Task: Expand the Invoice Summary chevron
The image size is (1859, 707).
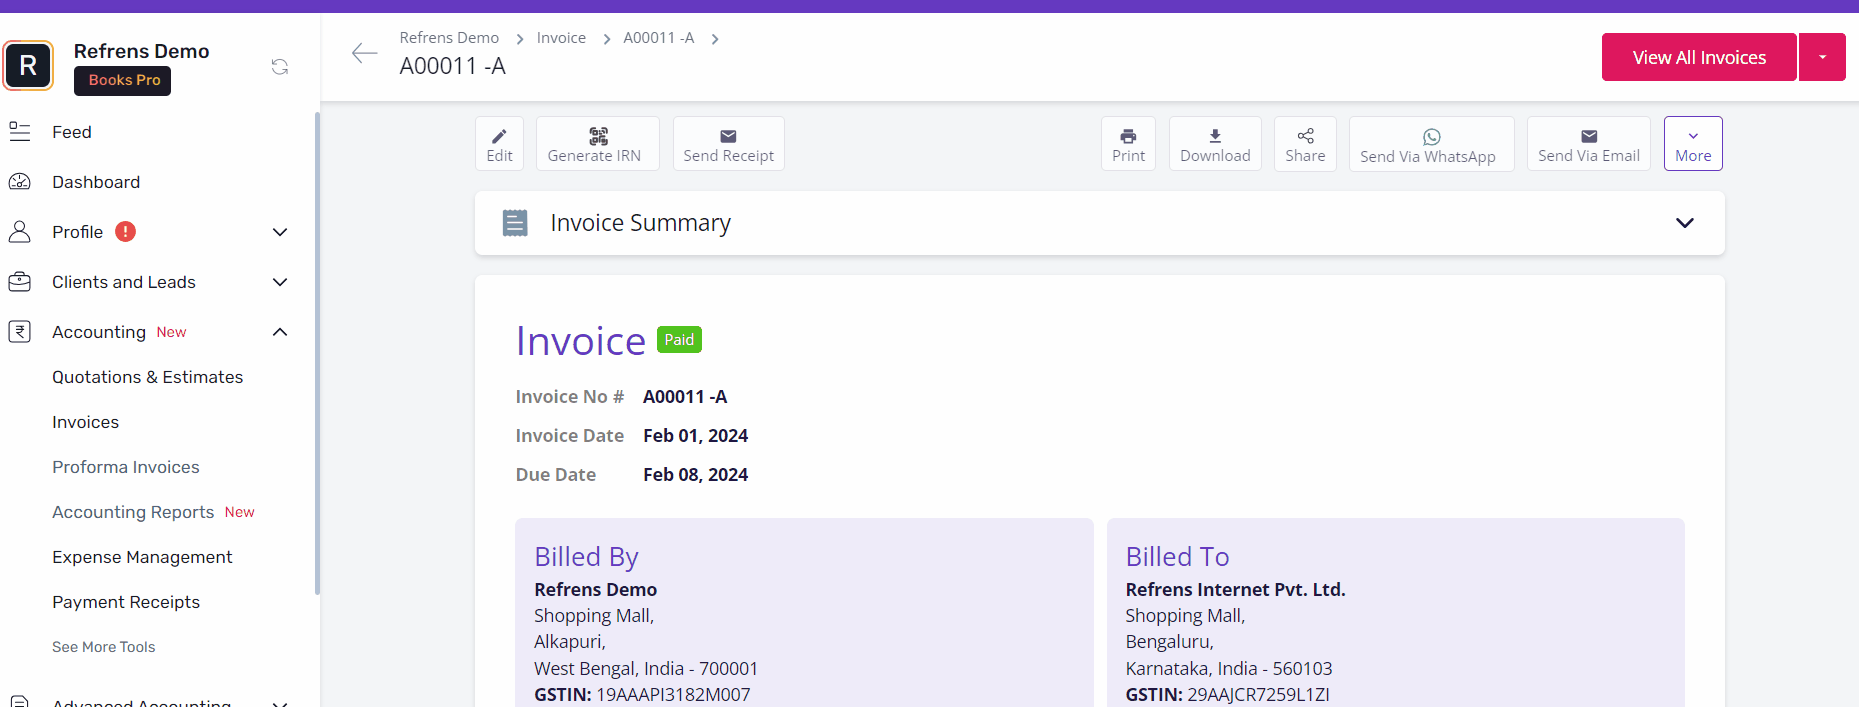Action: click(1685, 223)
